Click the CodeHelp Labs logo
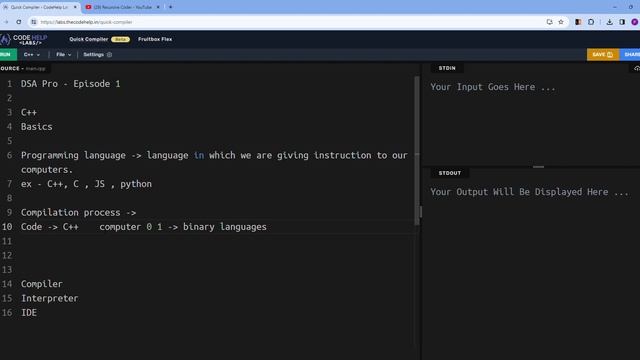 pos(24,40)
